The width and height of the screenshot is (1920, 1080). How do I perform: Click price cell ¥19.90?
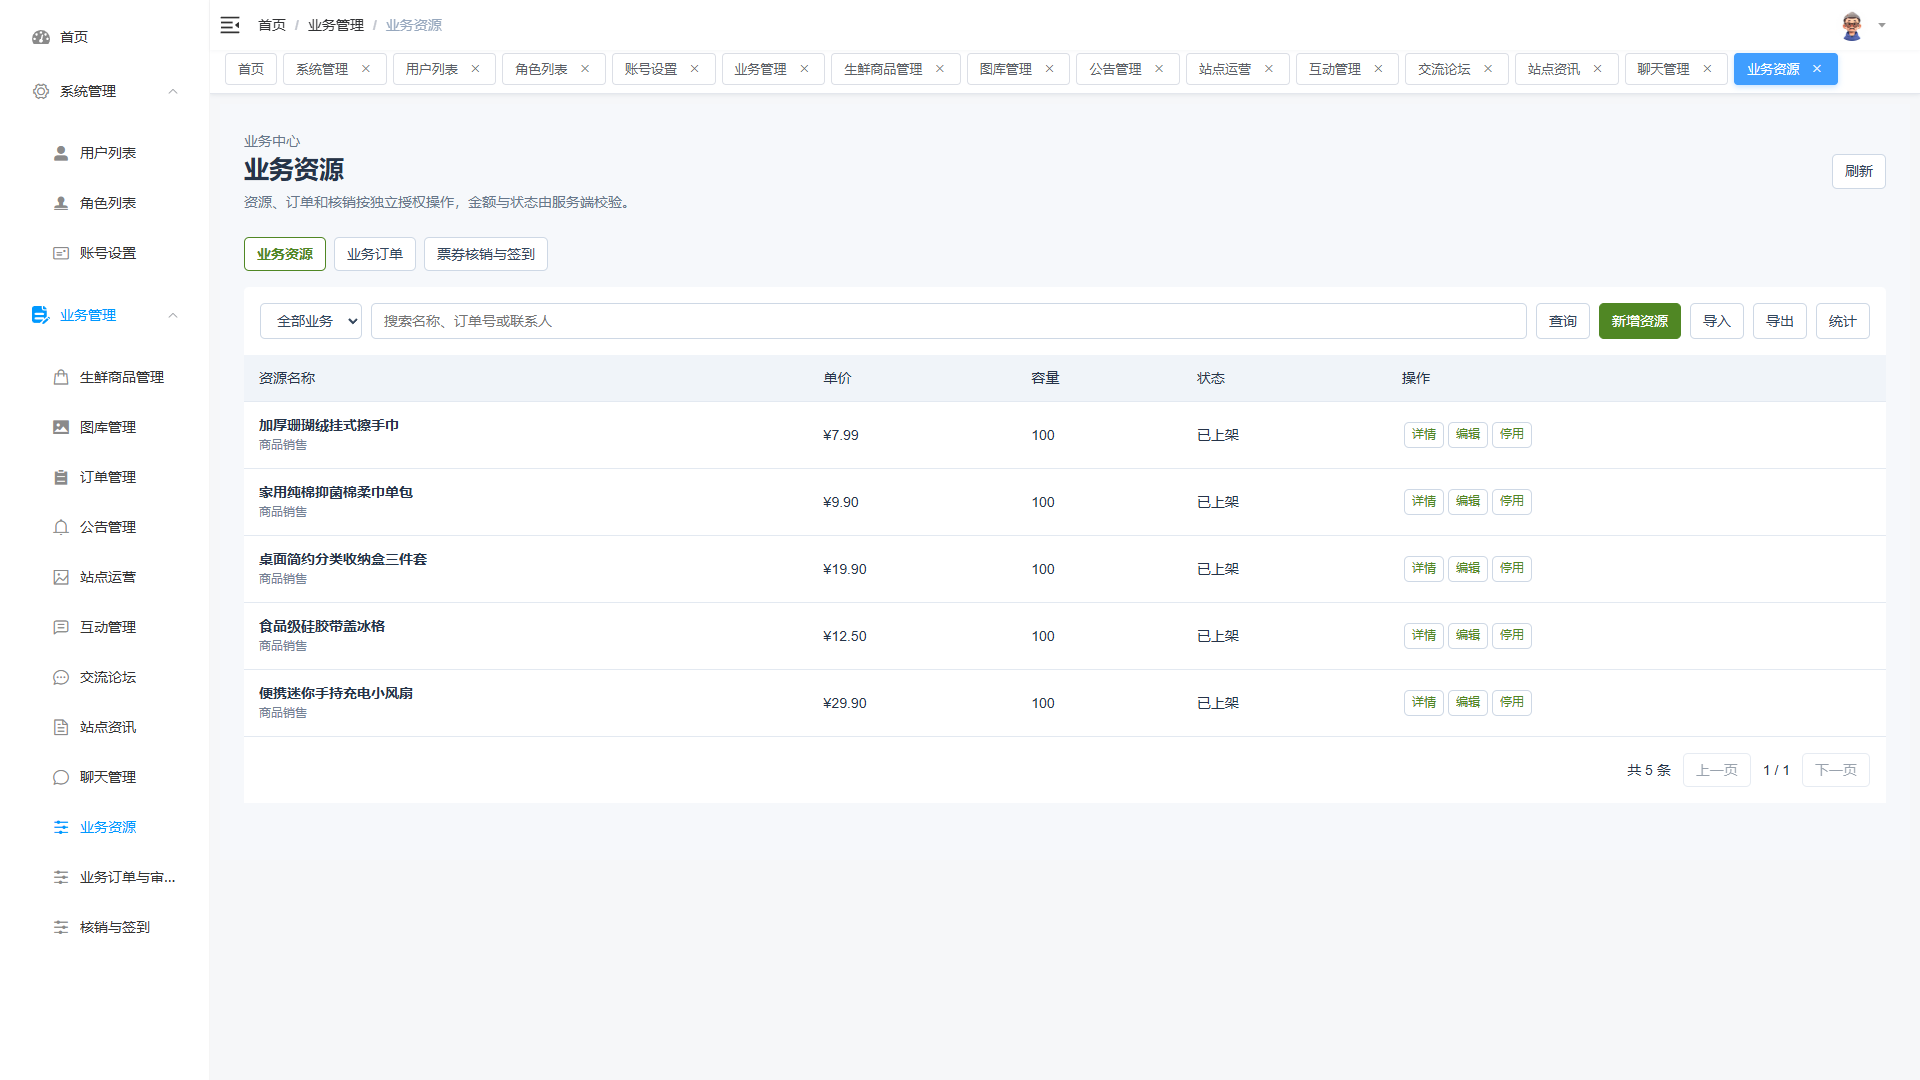coord(845,569)
